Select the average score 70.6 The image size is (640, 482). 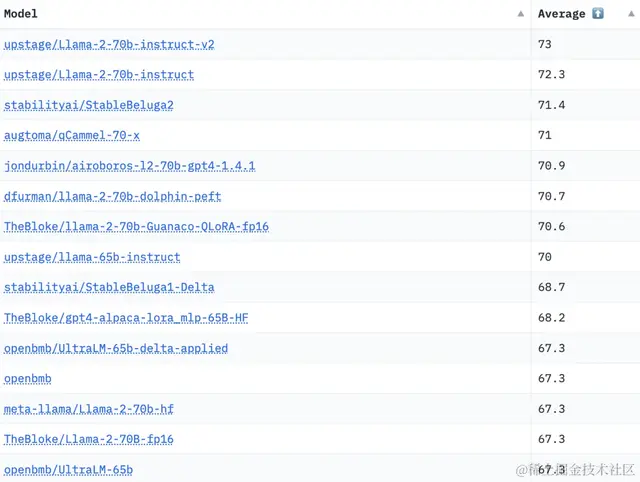tap(551, 227)
